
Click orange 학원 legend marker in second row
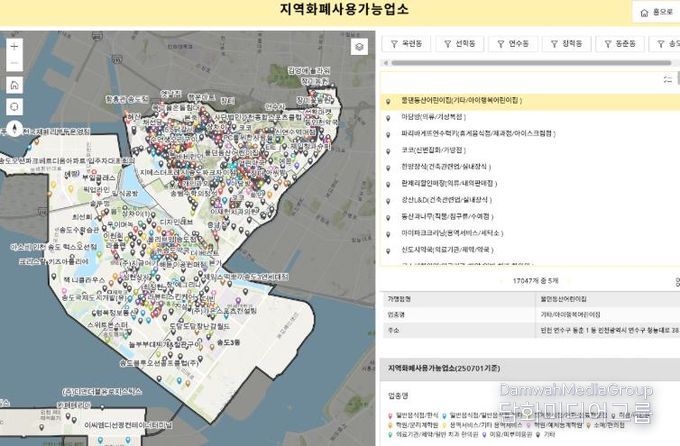click(x=390, y=425)
